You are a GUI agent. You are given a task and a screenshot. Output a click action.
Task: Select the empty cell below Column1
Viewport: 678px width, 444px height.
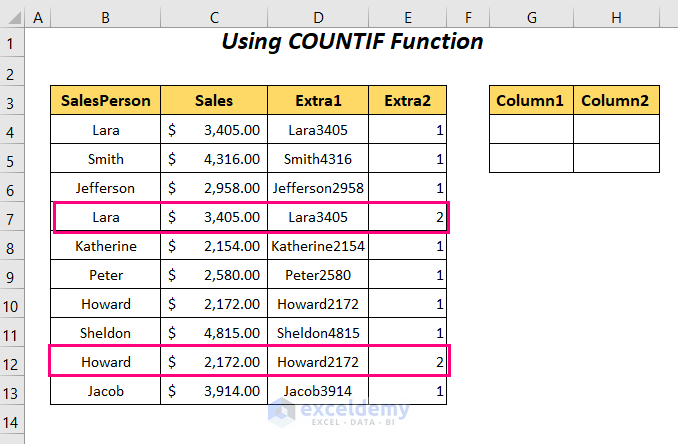point(531,130)
